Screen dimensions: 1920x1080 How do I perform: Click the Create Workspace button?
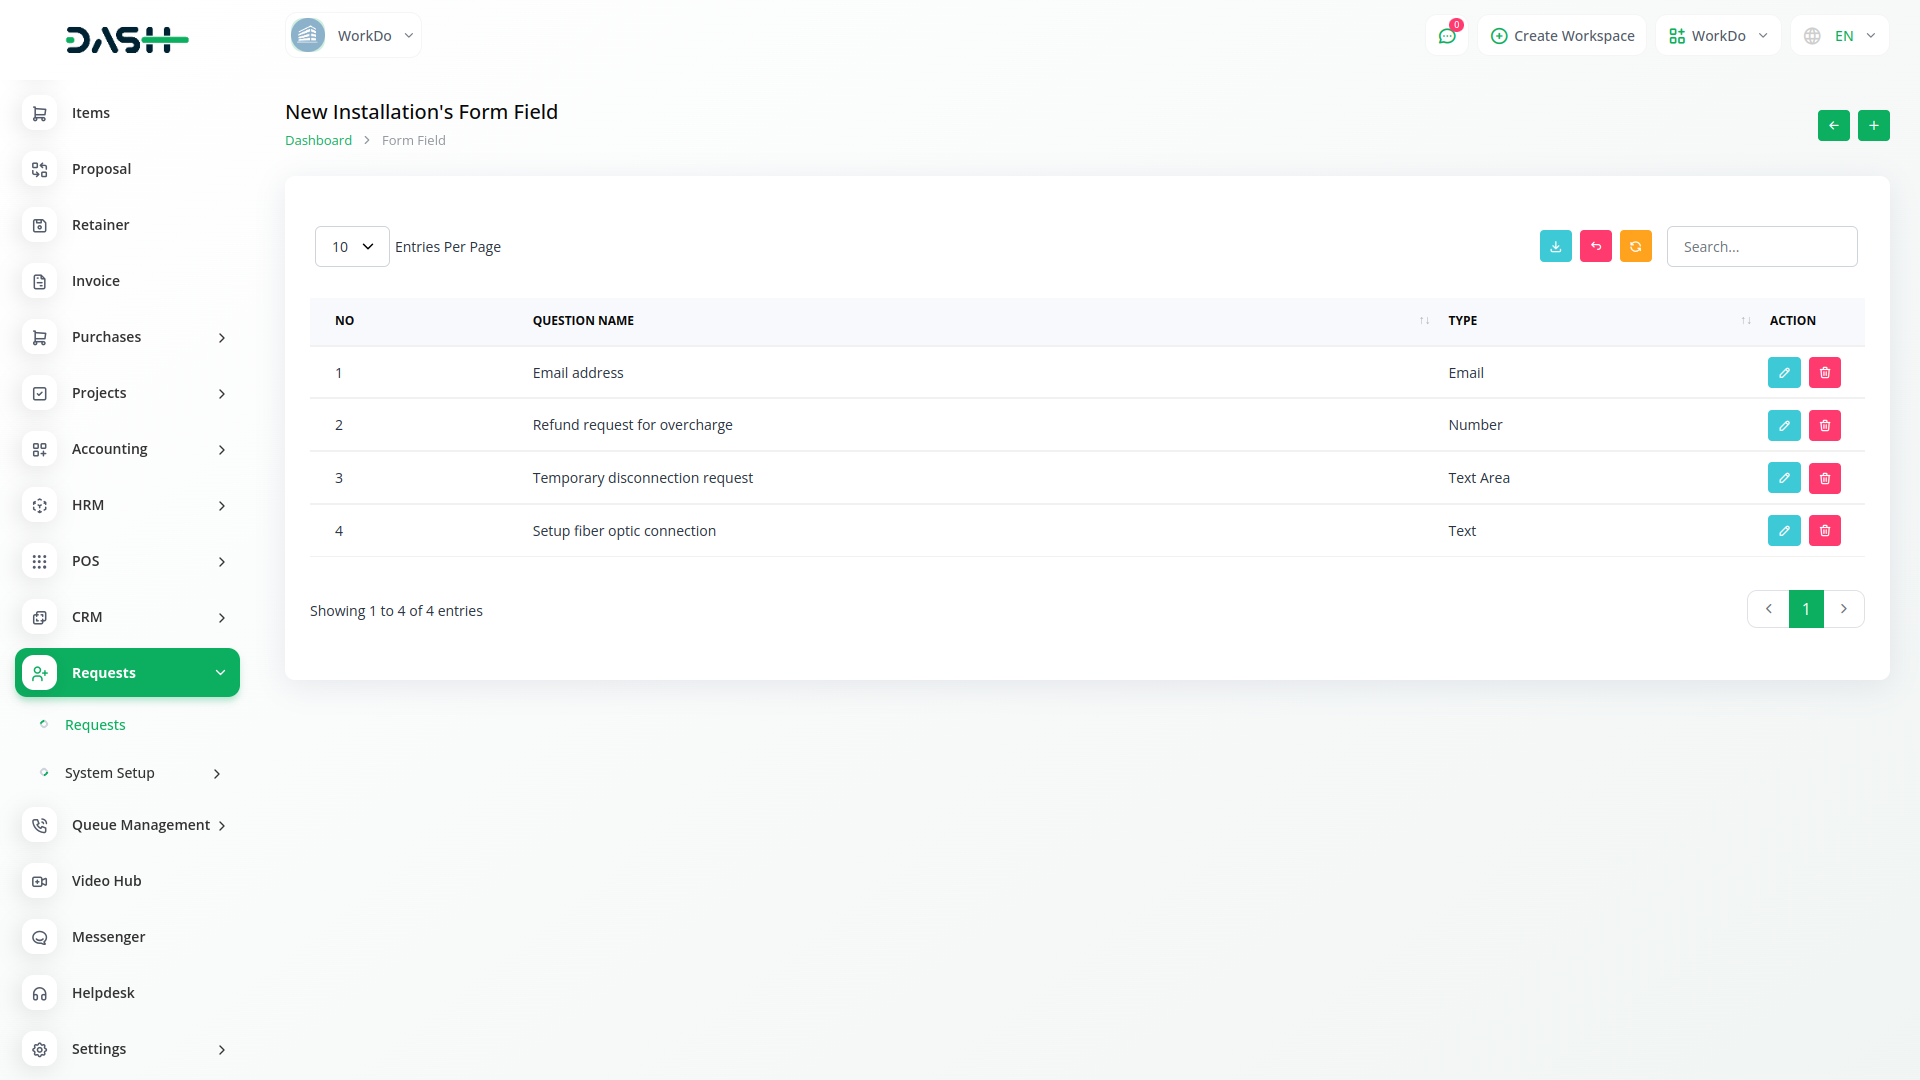1562,36
